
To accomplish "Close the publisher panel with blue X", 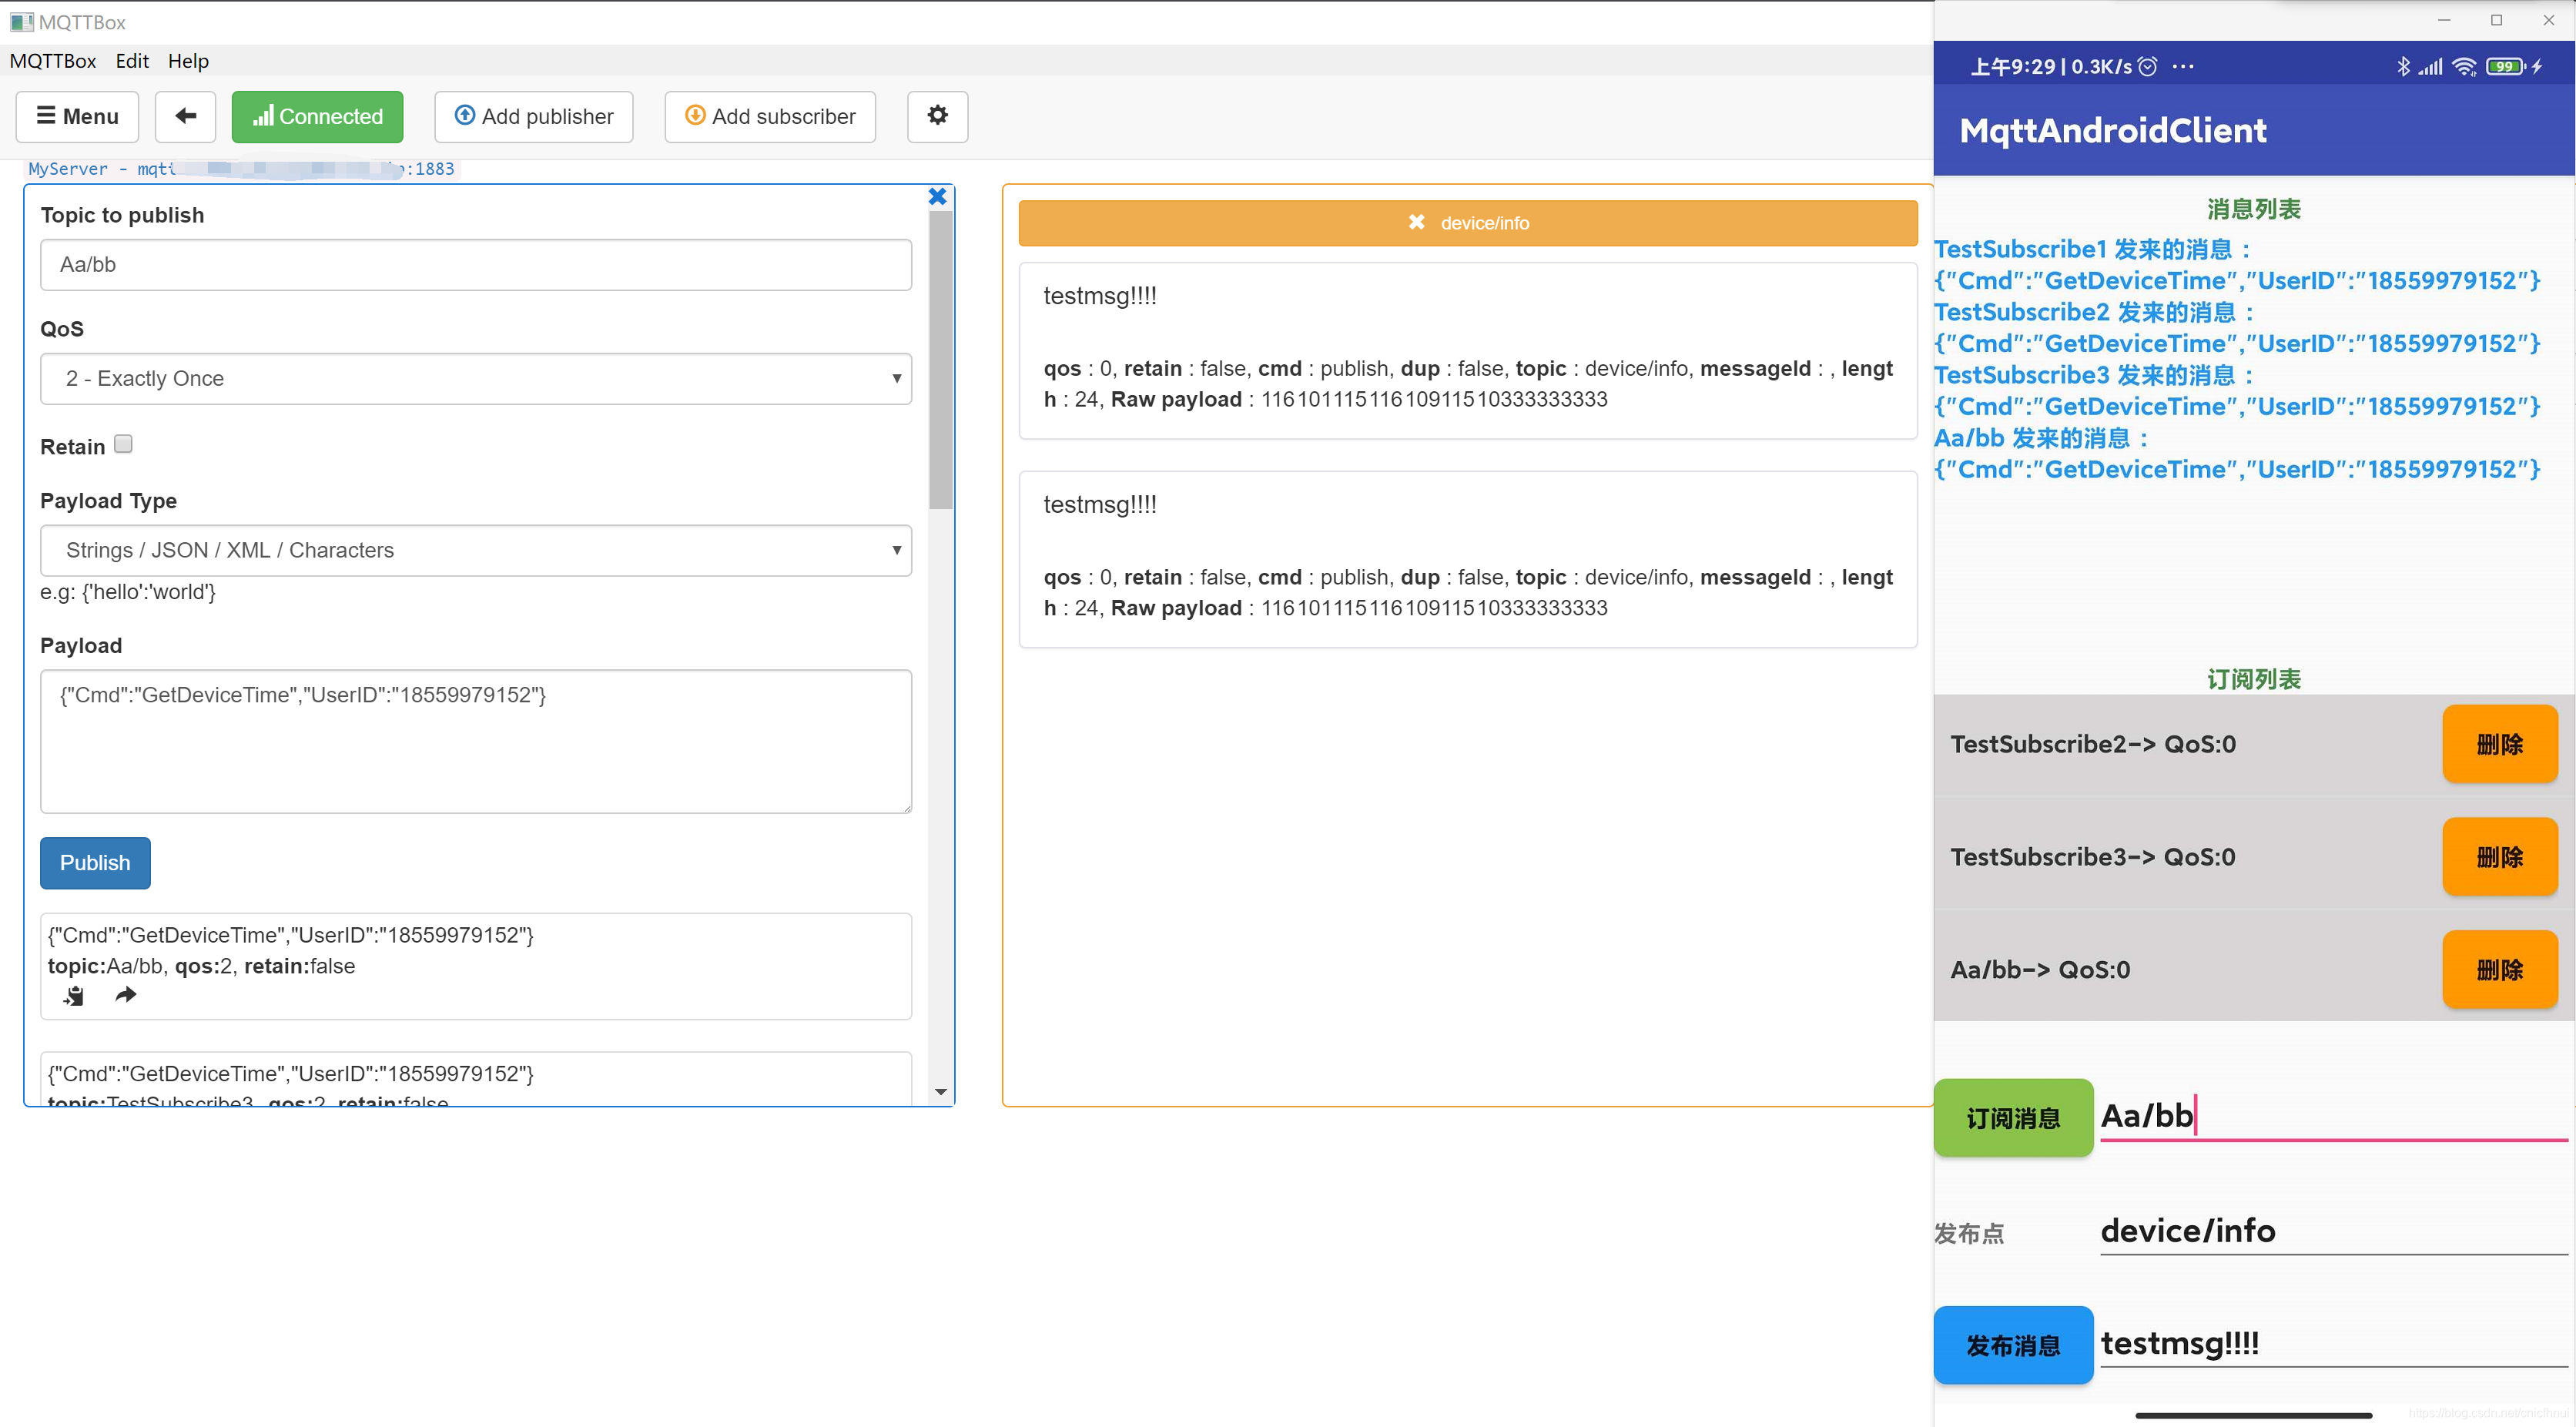I will click(937, 196).
